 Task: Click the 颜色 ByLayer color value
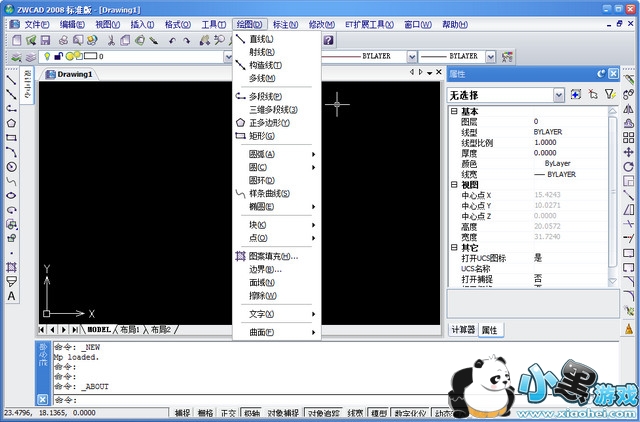click(x=558, y=163)
